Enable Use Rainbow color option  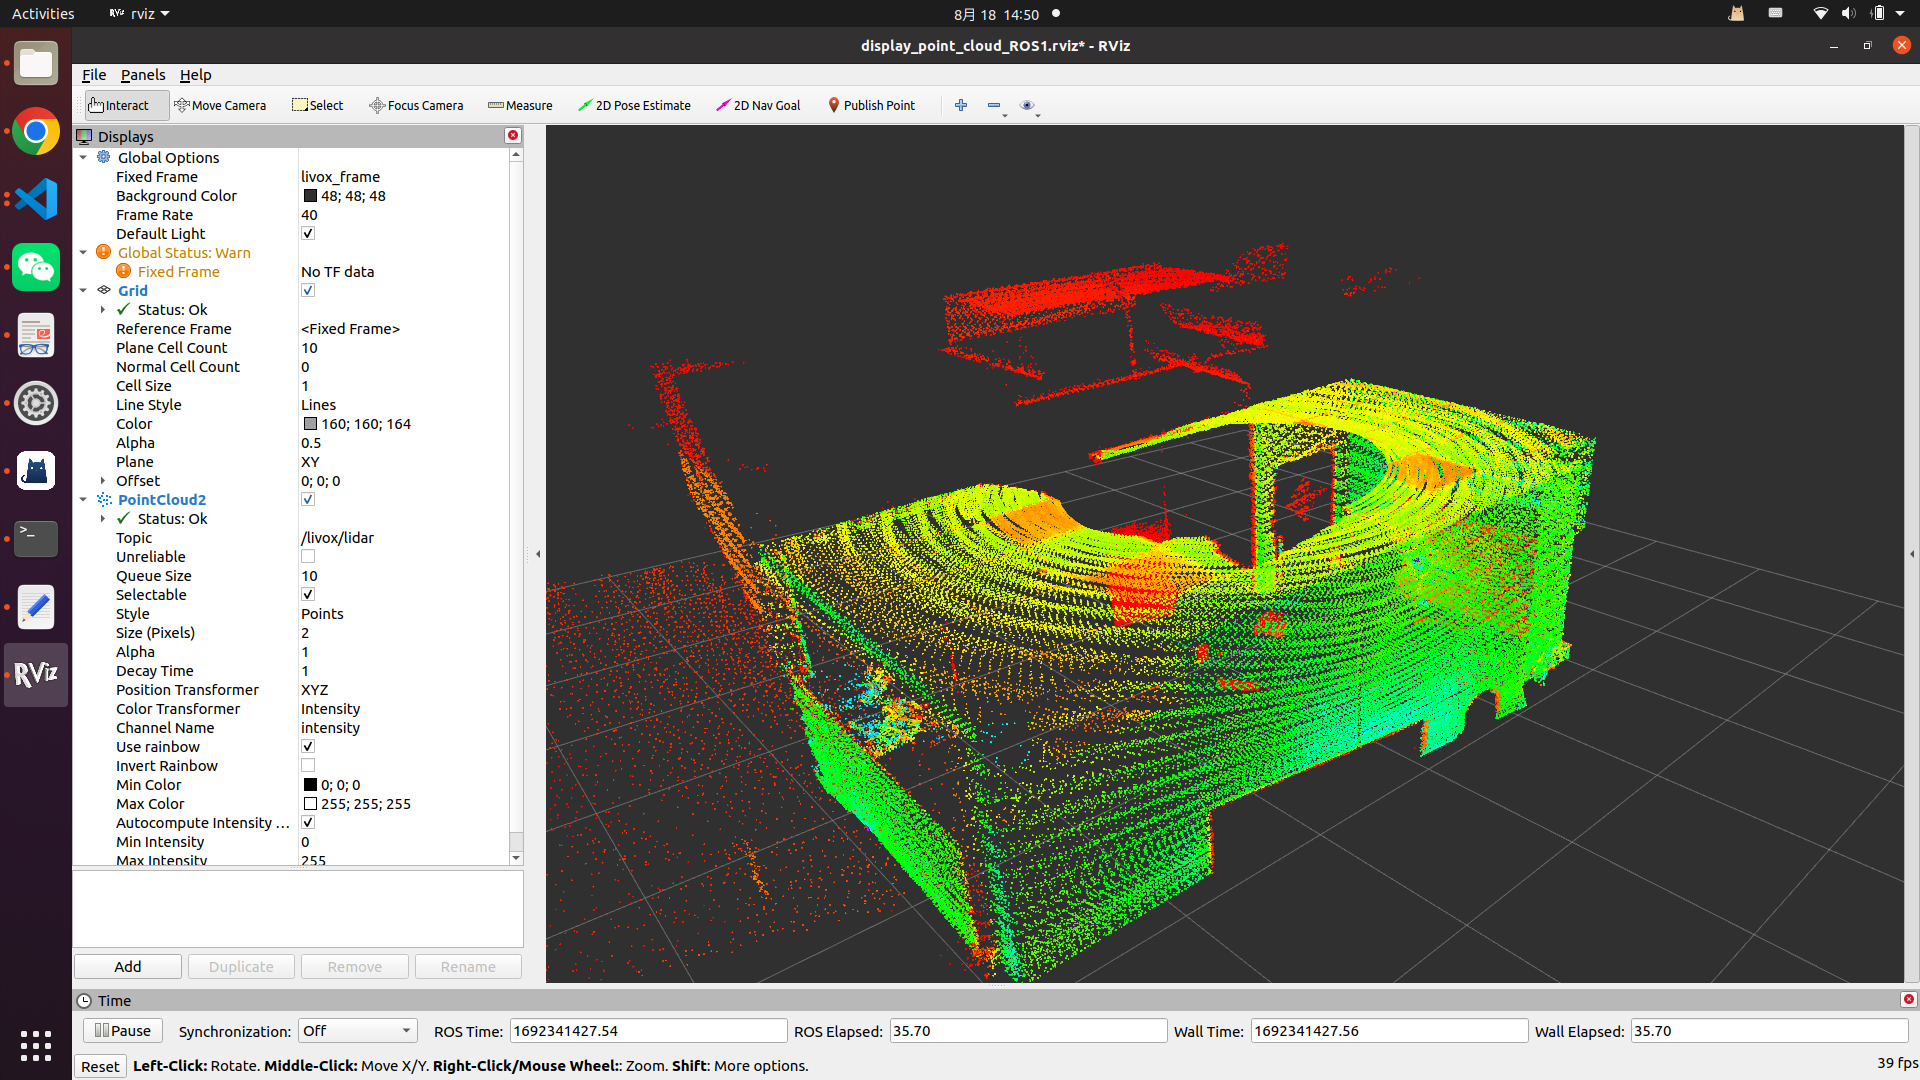click(307, 746)
